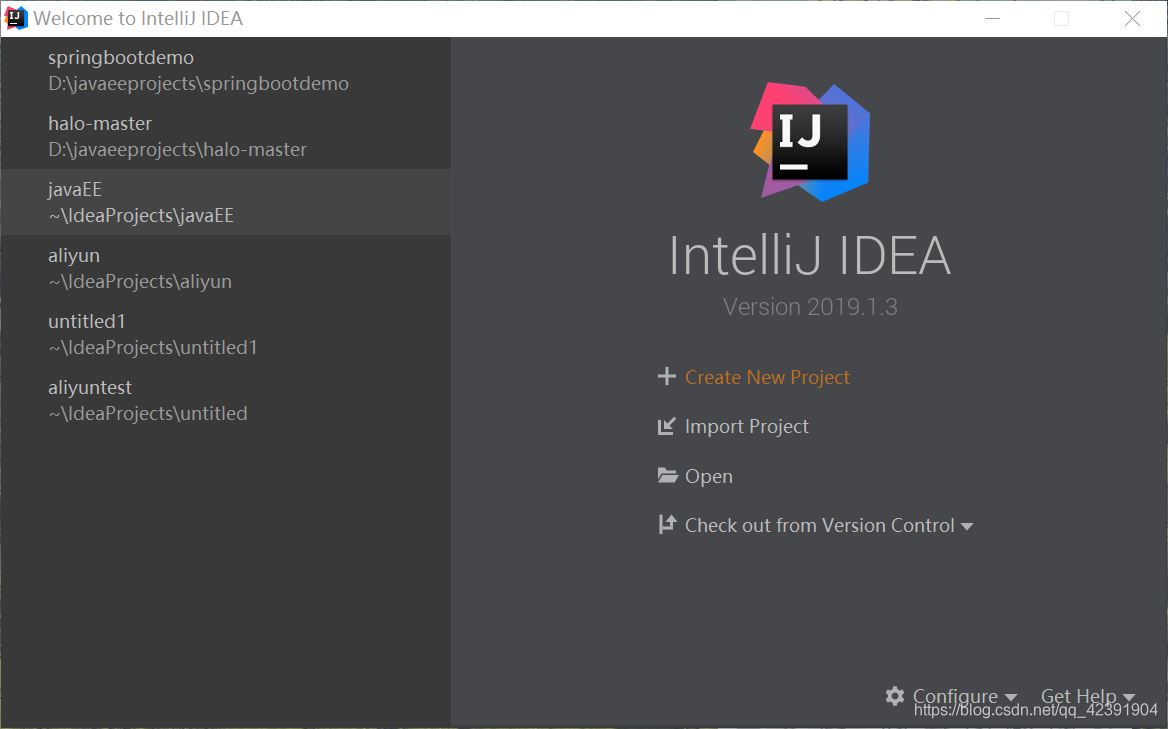Screen dimensions: 1168x729
Task: Click path D:\javaeeprojects\halo-master
Action: coord(177,150)
